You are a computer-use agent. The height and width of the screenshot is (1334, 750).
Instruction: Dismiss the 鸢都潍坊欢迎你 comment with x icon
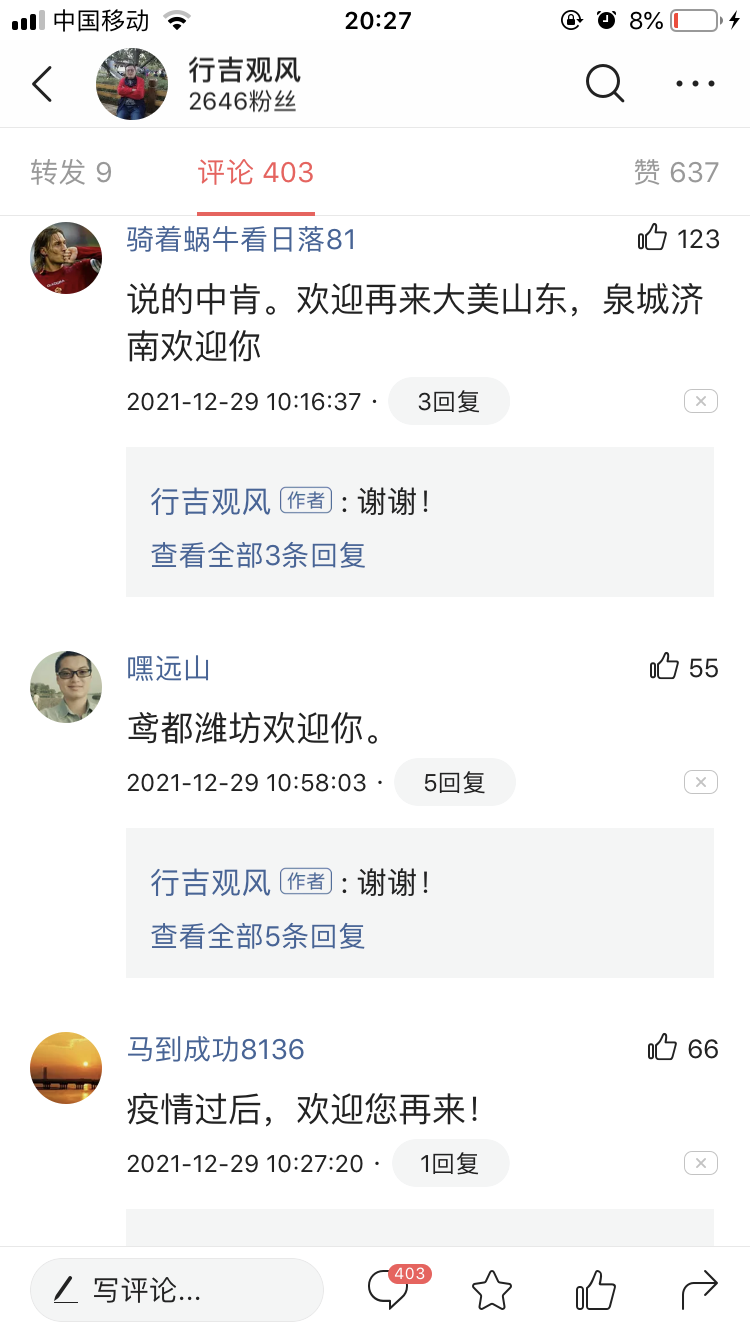(700, 782)
